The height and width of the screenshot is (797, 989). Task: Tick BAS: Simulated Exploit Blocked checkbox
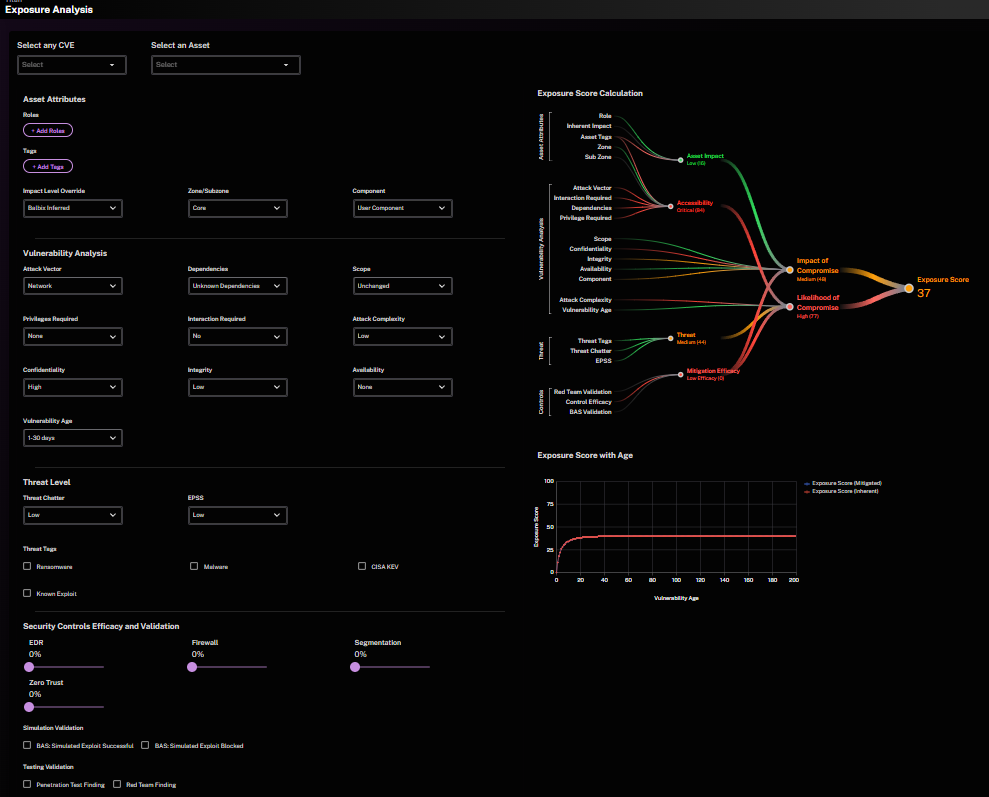coord(145,745)
